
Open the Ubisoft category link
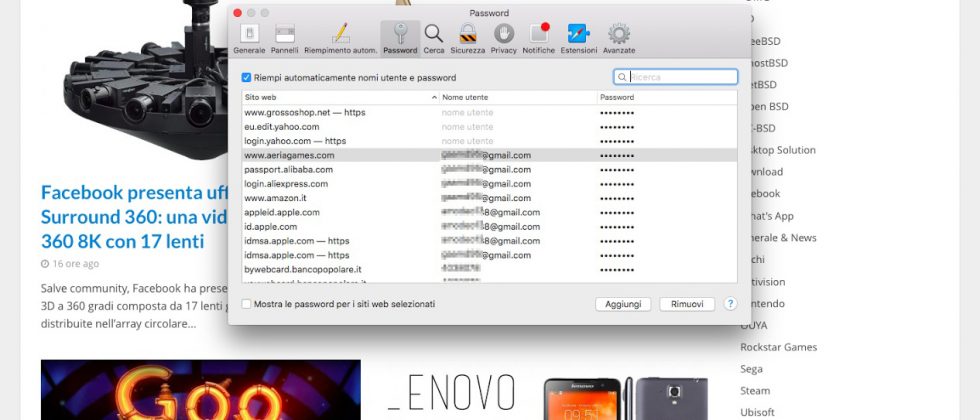tap(758, 412)
